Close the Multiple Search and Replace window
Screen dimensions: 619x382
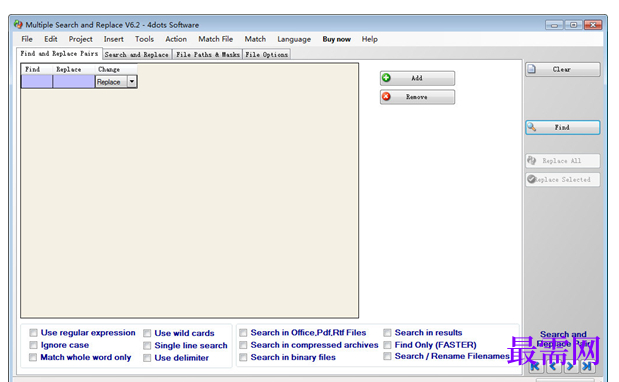593,25
